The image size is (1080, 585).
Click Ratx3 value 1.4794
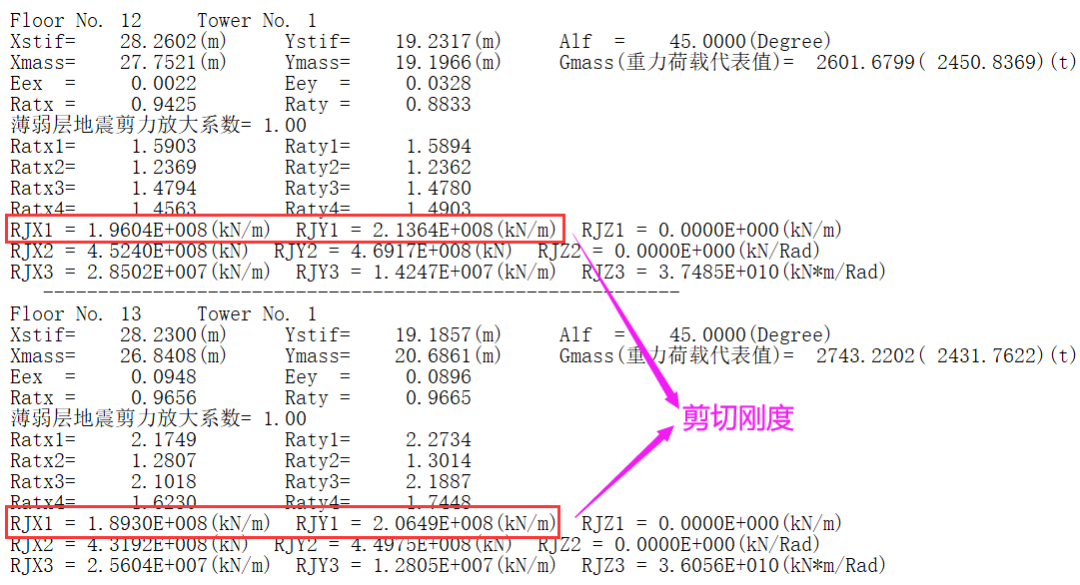pos(164,188)
